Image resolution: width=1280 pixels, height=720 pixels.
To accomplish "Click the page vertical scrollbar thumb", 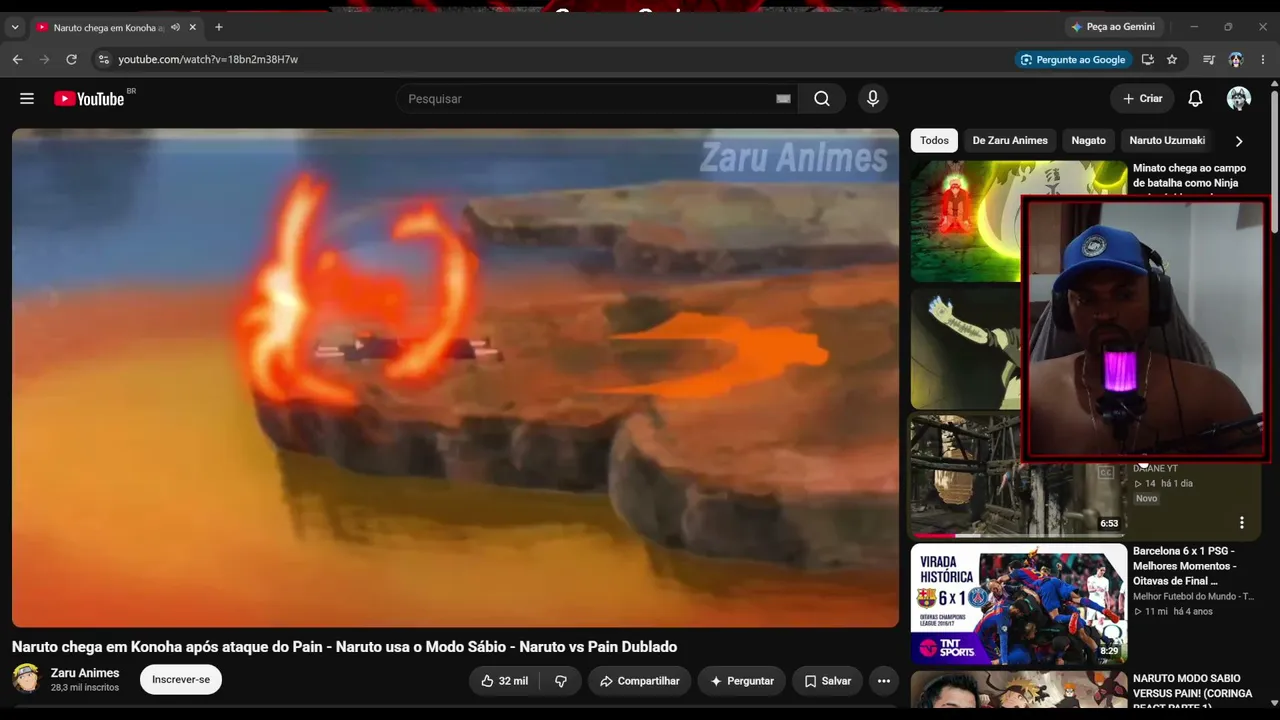I will [x=1274, y=163].
